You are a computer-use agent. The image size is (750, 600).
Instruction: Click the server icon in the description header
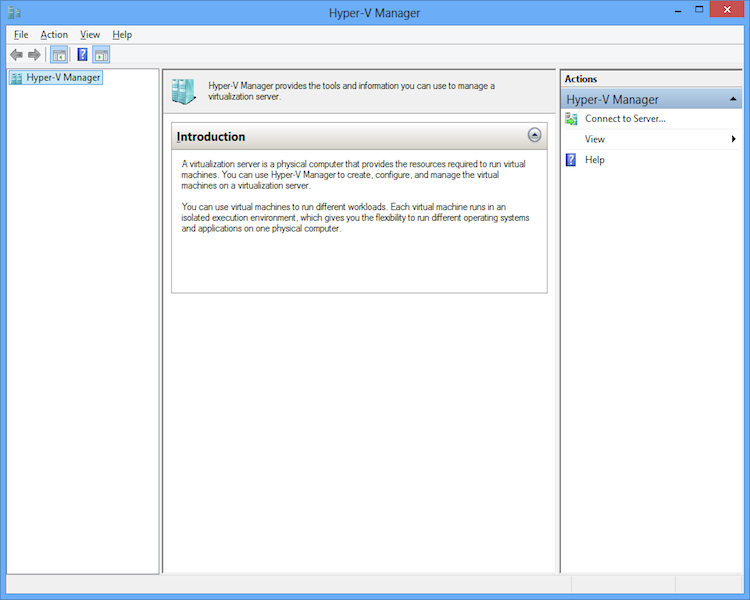coord(183,91)
